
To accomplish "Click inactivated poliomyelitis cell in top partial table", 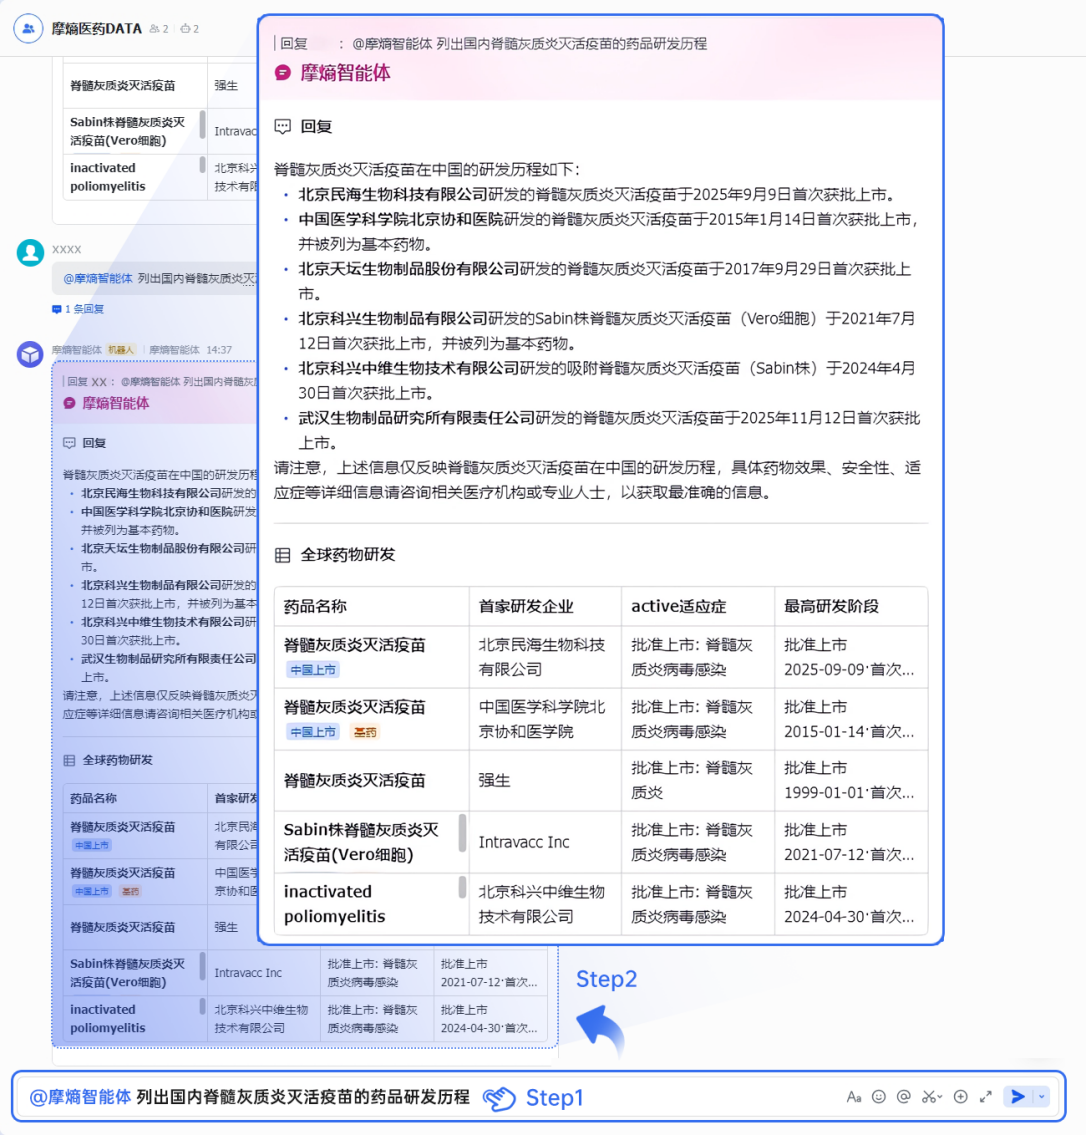I will (x=135, y=177).
